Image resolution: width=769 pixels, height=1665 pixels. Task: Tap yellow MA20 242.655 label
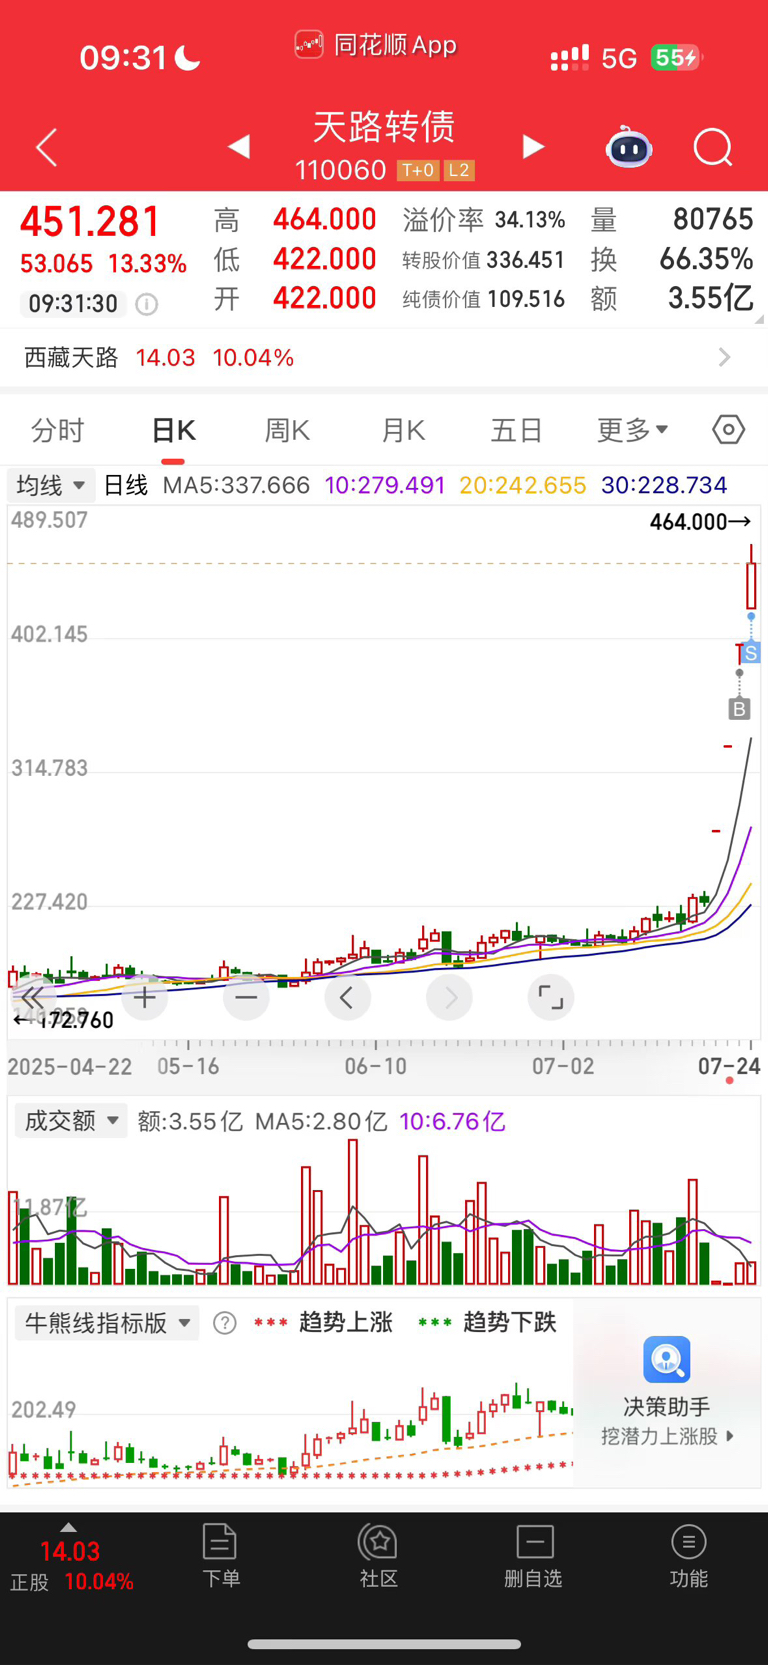[523, 486]
